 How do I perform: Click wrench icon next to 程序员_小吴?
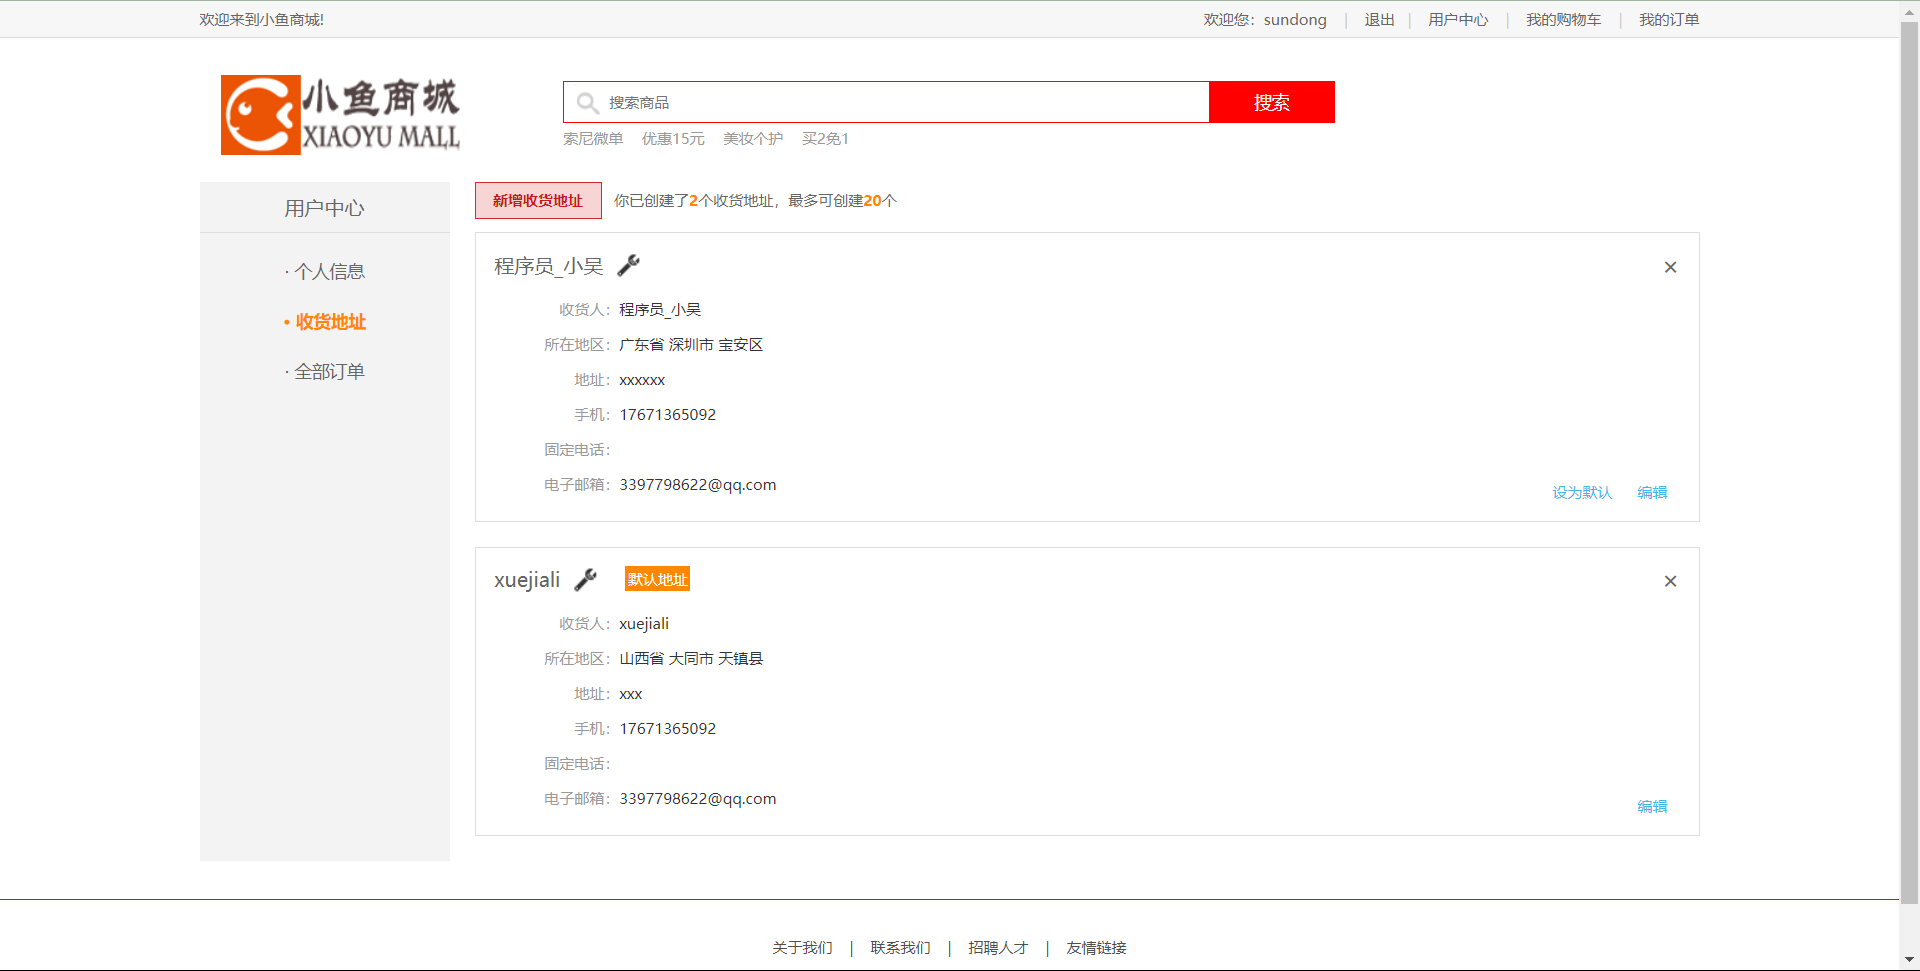(628, 265)
